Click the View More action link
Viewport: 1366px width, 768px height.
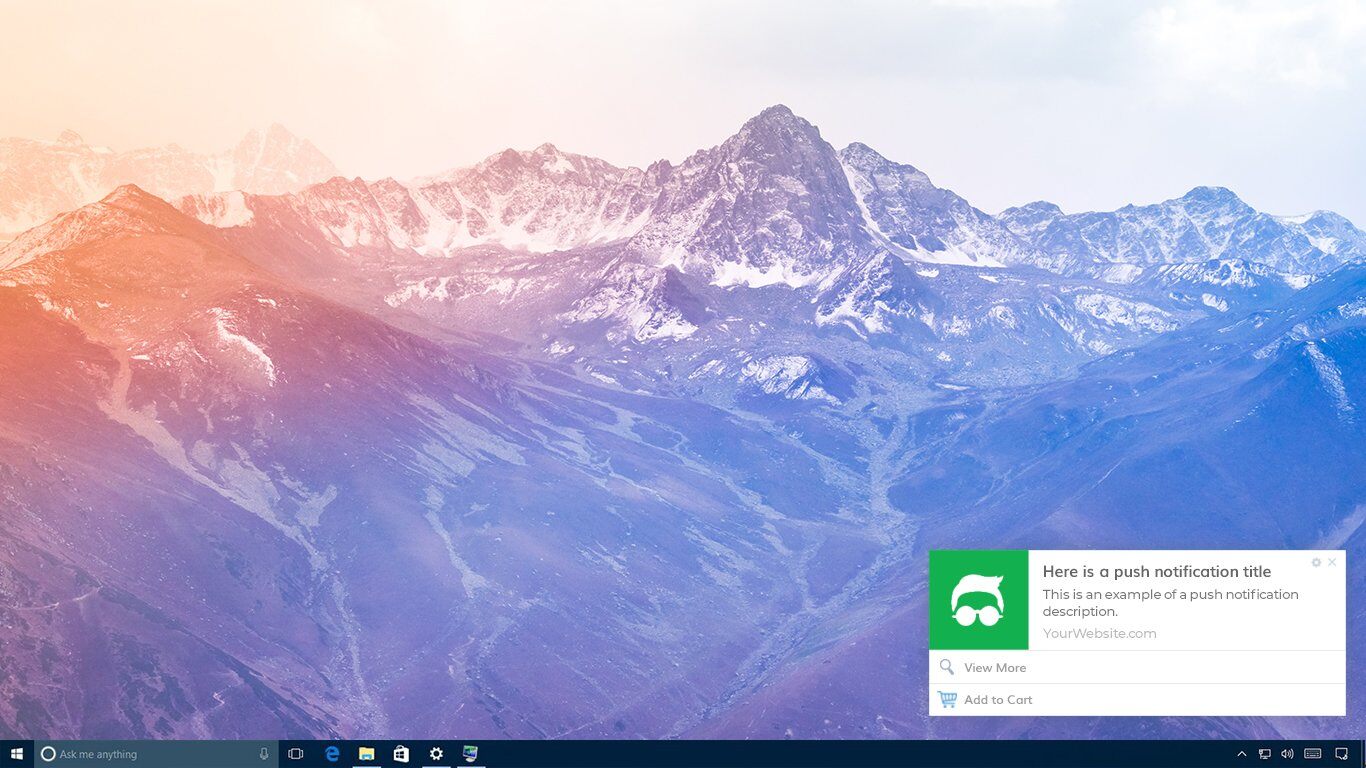(x=994, y=667)
